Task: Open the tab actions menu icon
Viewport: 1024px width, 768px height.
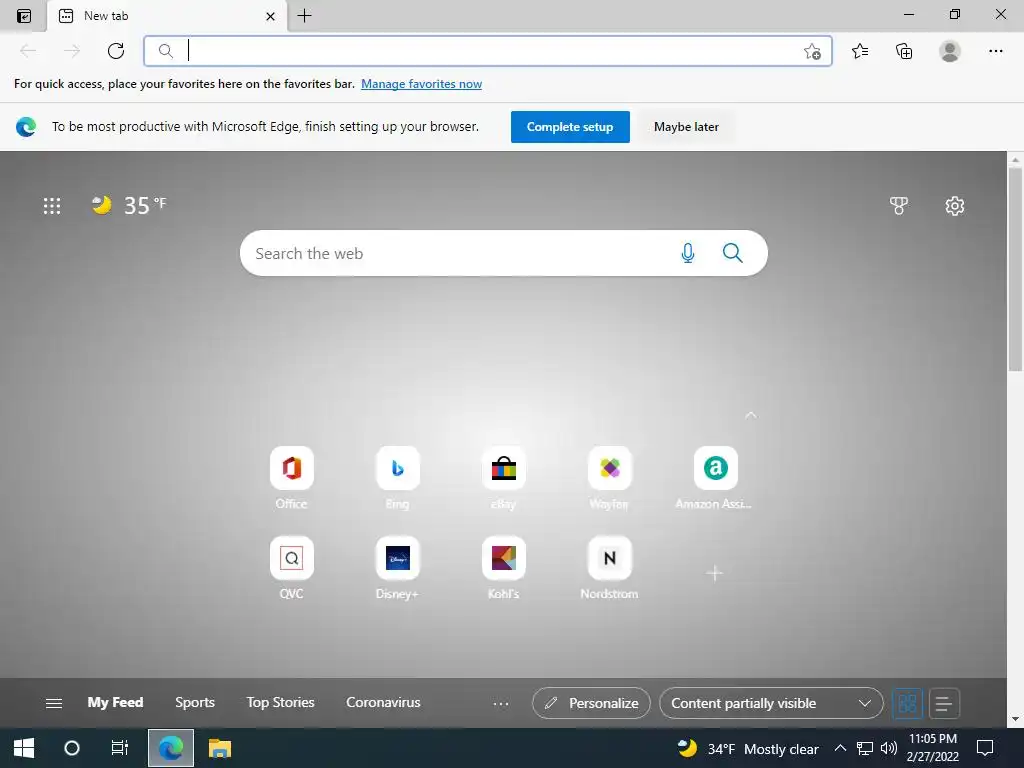Action: pyautogui.click(x=24, y=16)
